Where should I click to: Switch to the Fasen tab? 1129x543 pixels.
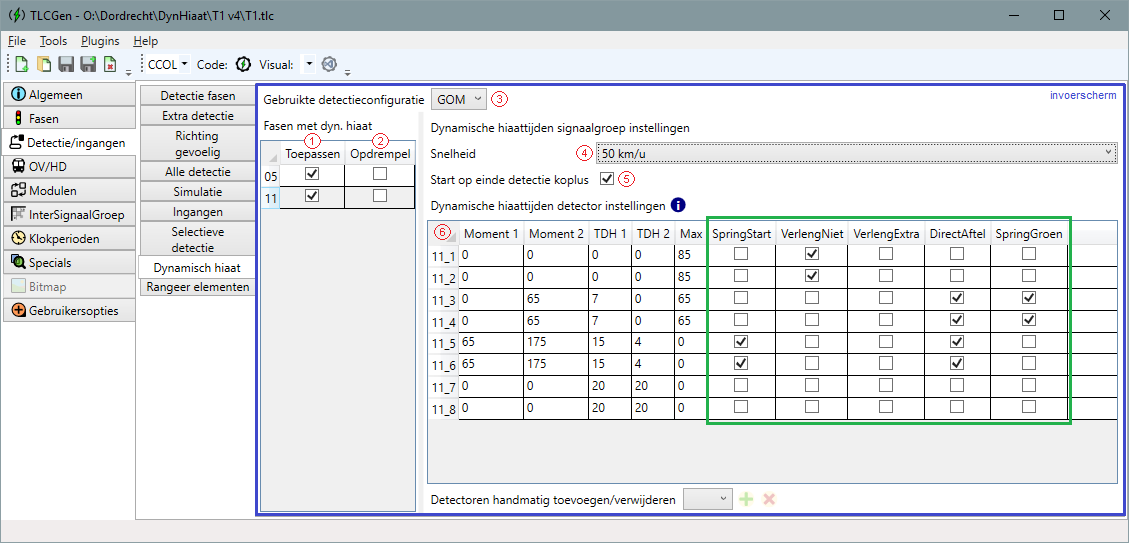[x=68, y=119]
